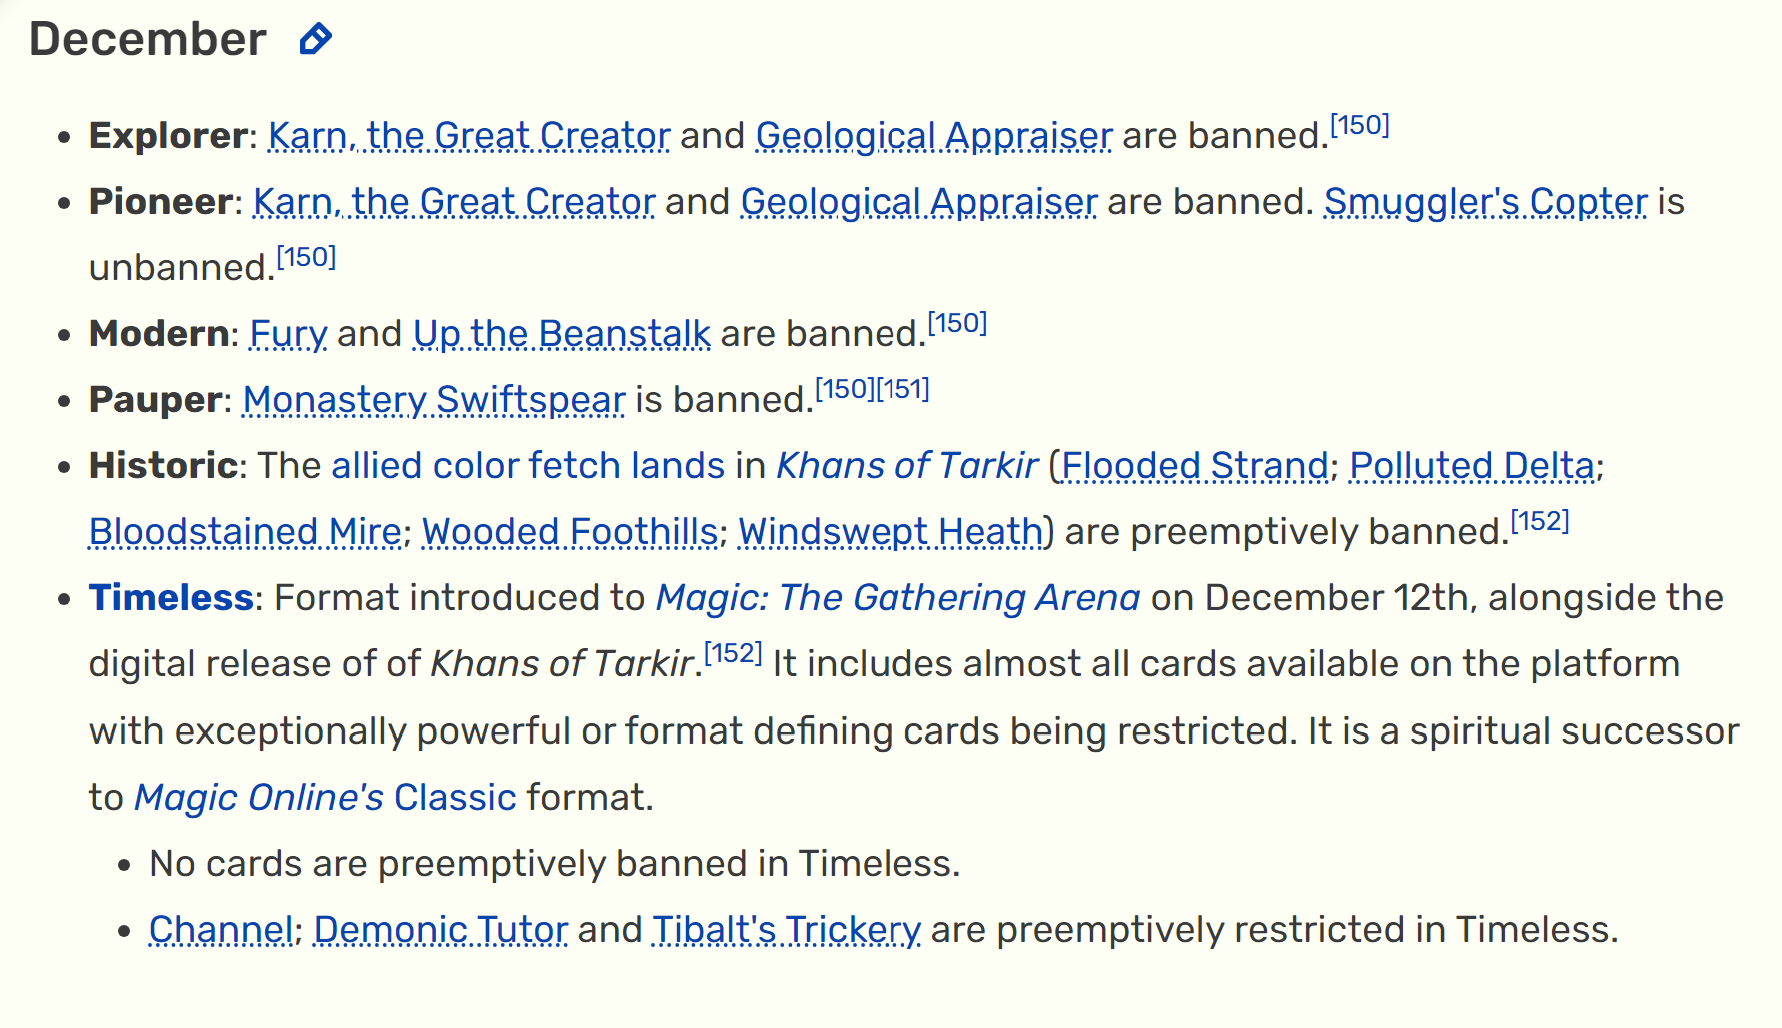The image size is (1782, 1028).
Task: Open the Polluted Delta link
Action: pos(1472,466)
